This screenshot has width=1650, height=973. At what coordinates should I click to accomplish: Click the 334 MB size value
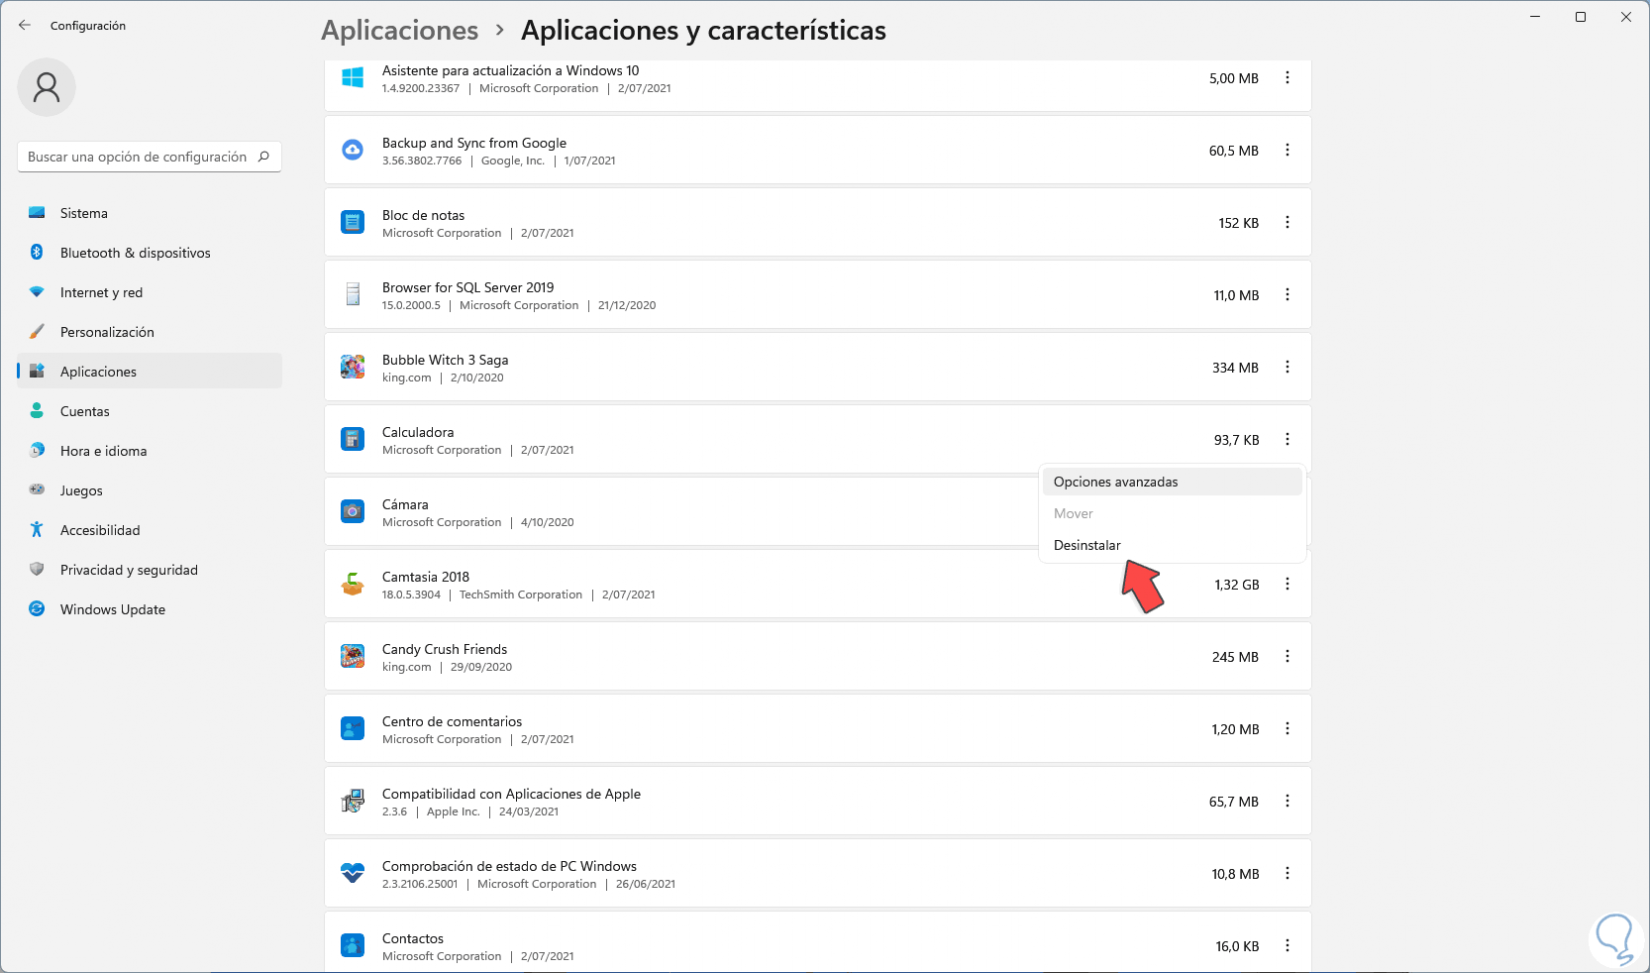(1235, 367)
